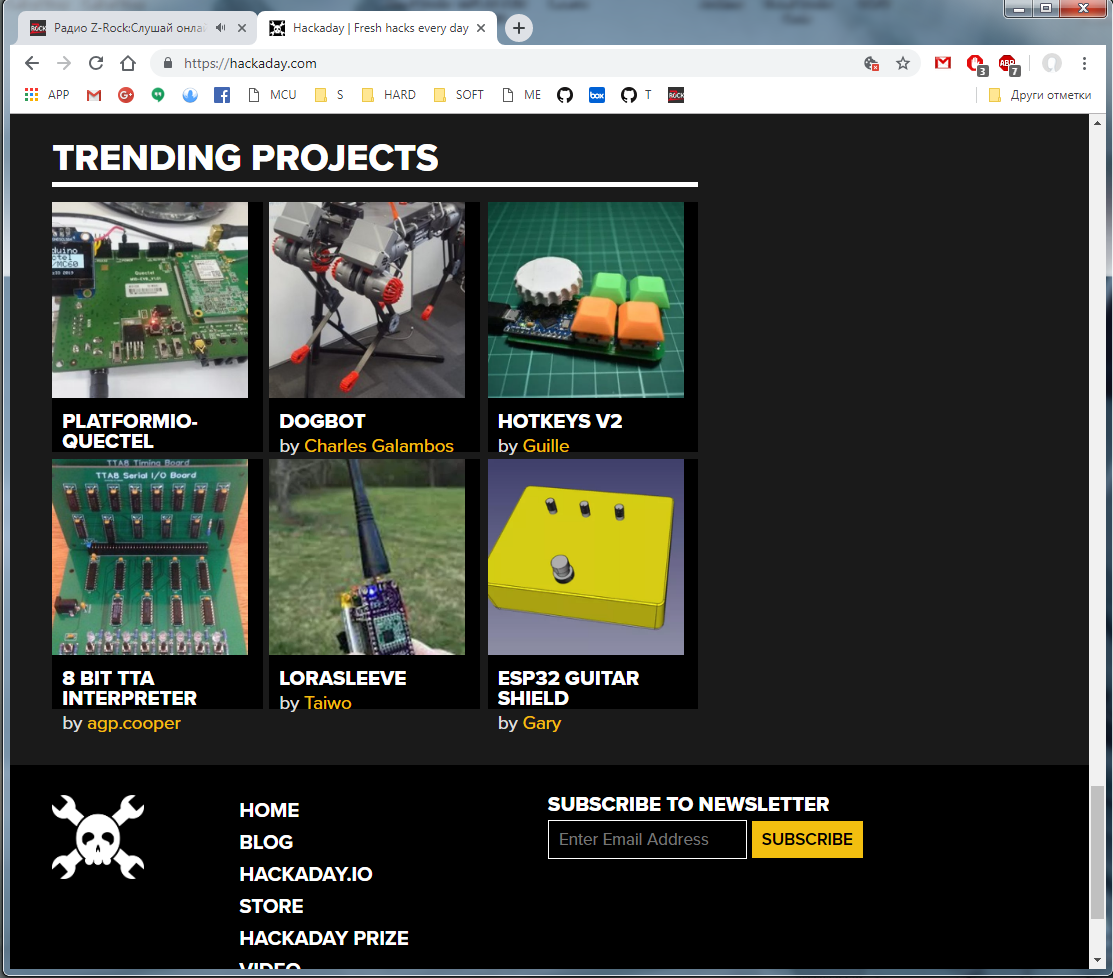The image size is (1113, 978).
Task: Open the Други отметки bookmarks folder
Action: pyautogui.click(x=1040, y=95)
